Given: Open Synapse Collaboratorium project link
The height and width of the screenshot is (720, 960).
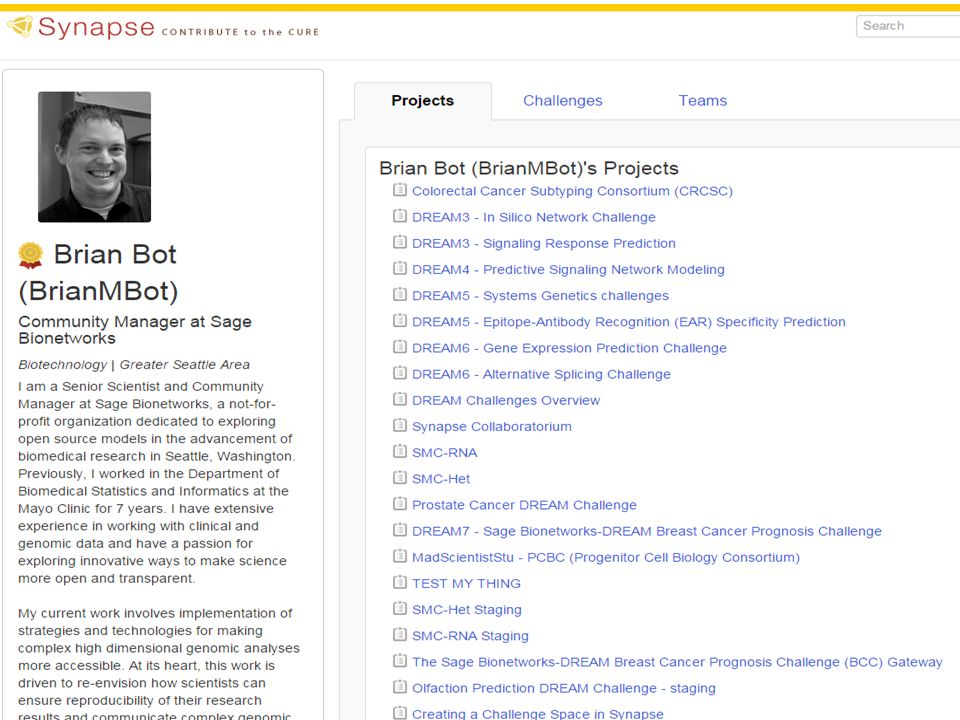Looking at the screenshot, I should (492, 427).
